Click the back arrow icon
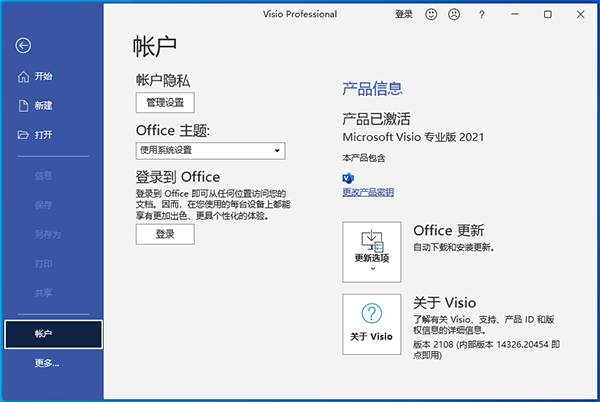The image size is (600, 402). [24, 45]
